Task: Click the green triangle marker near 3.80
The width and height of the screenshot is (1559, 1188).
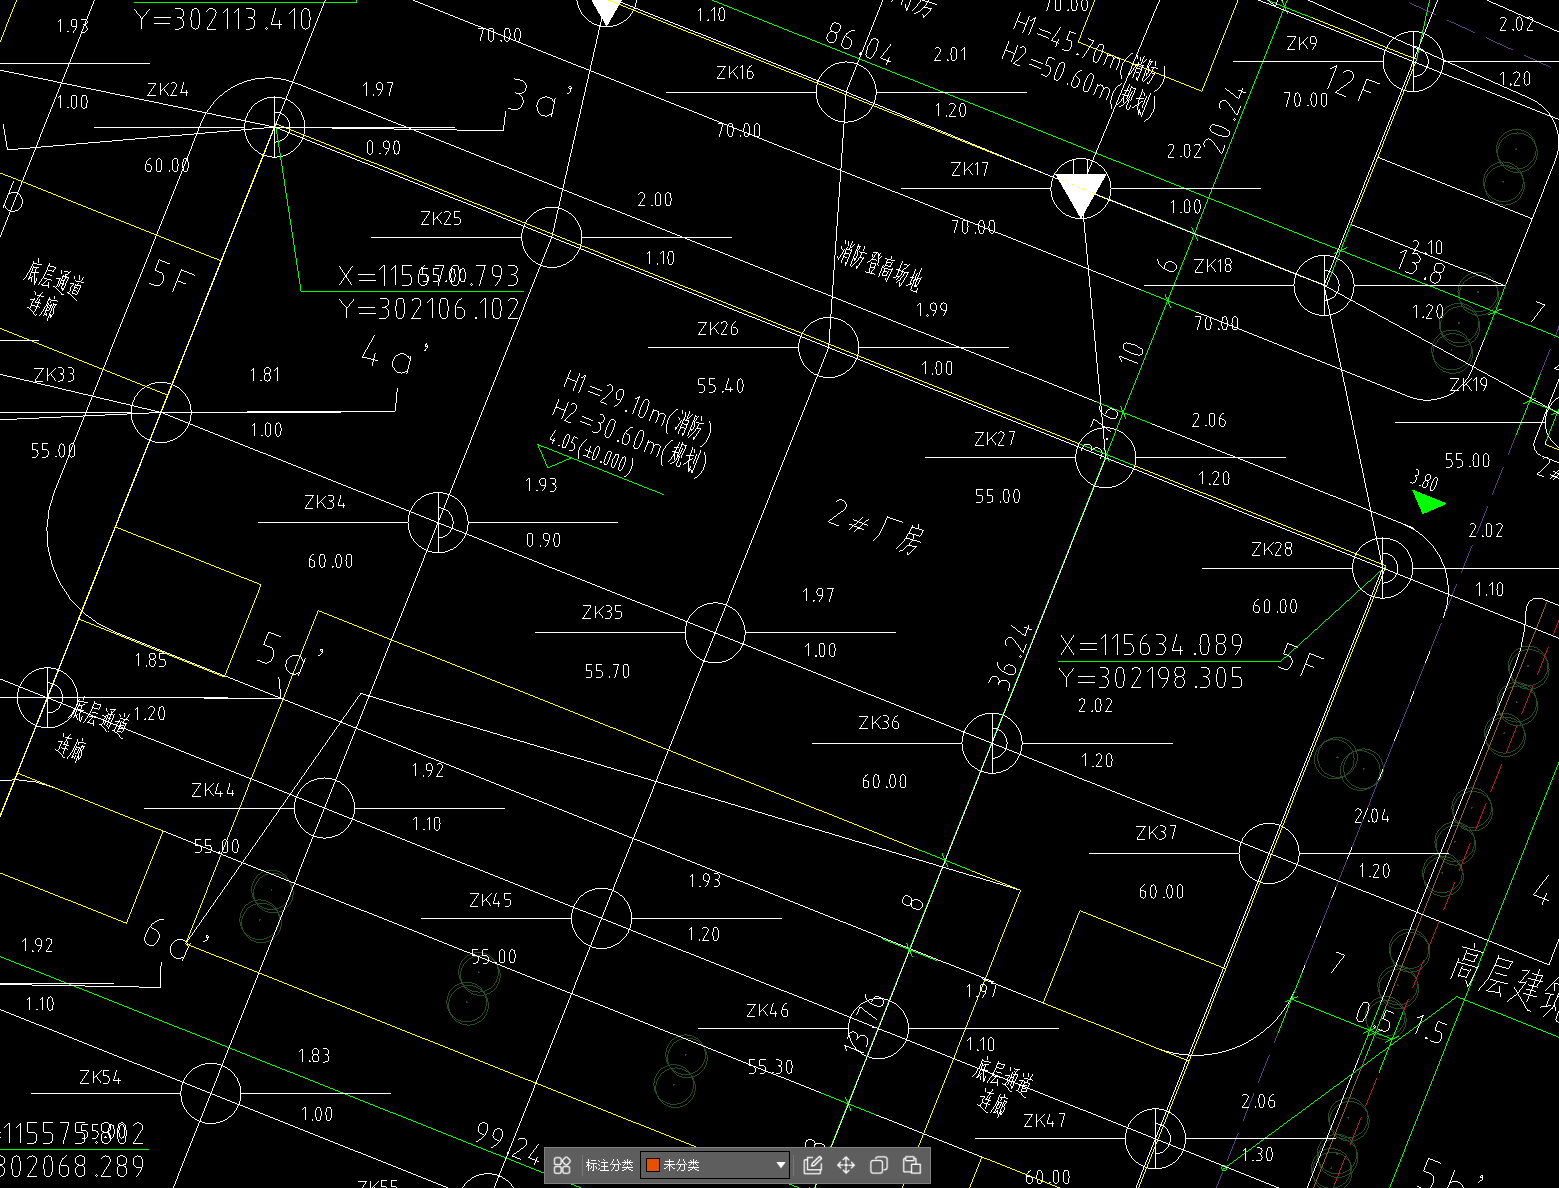Action: [x=1426, y=501]
